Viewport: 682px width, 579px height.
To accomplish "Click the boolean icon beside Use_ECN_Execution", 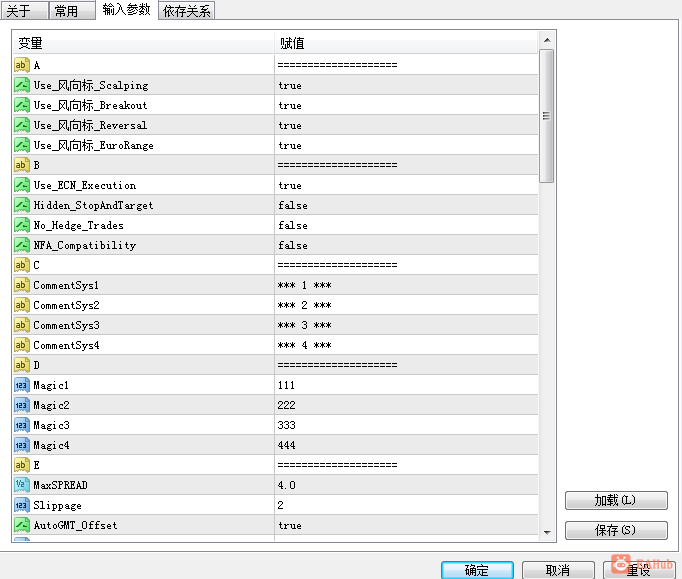I will 22,185.
